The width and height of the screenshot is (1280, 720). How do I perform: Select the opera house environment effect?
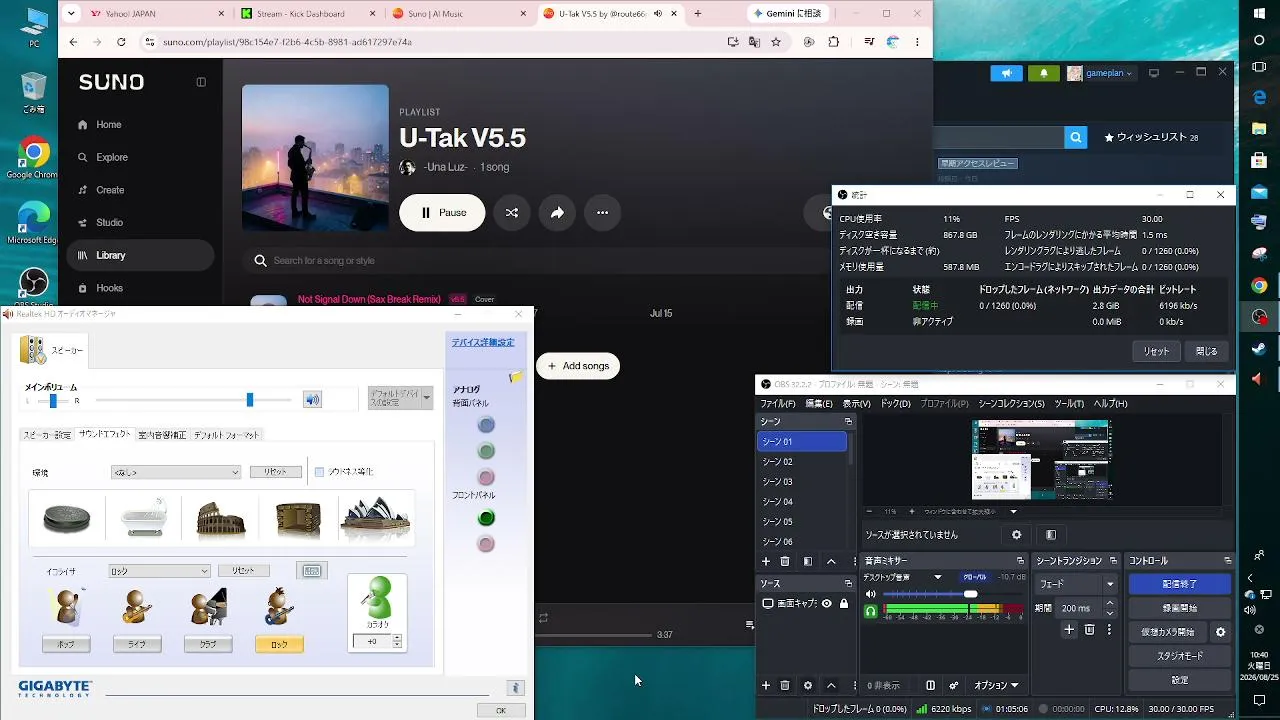(375, 518)
